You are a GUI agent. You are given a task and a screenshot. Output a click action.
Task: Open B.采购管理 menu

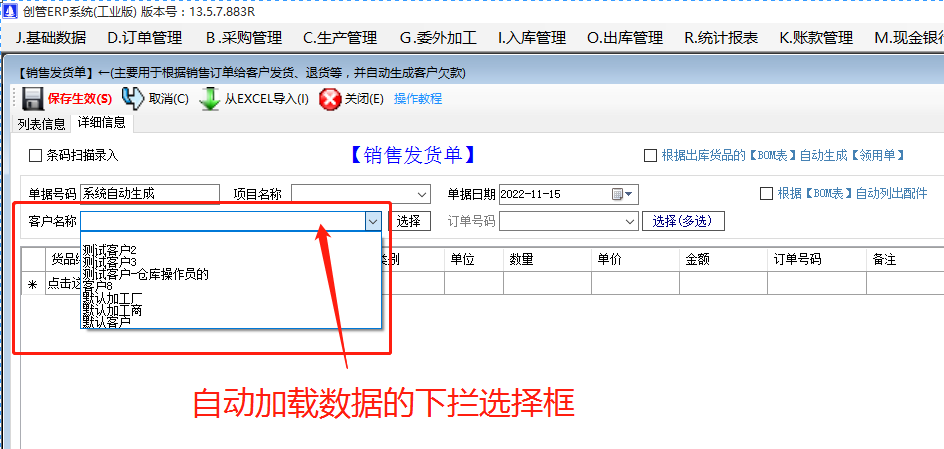click(x=244, y=38)
